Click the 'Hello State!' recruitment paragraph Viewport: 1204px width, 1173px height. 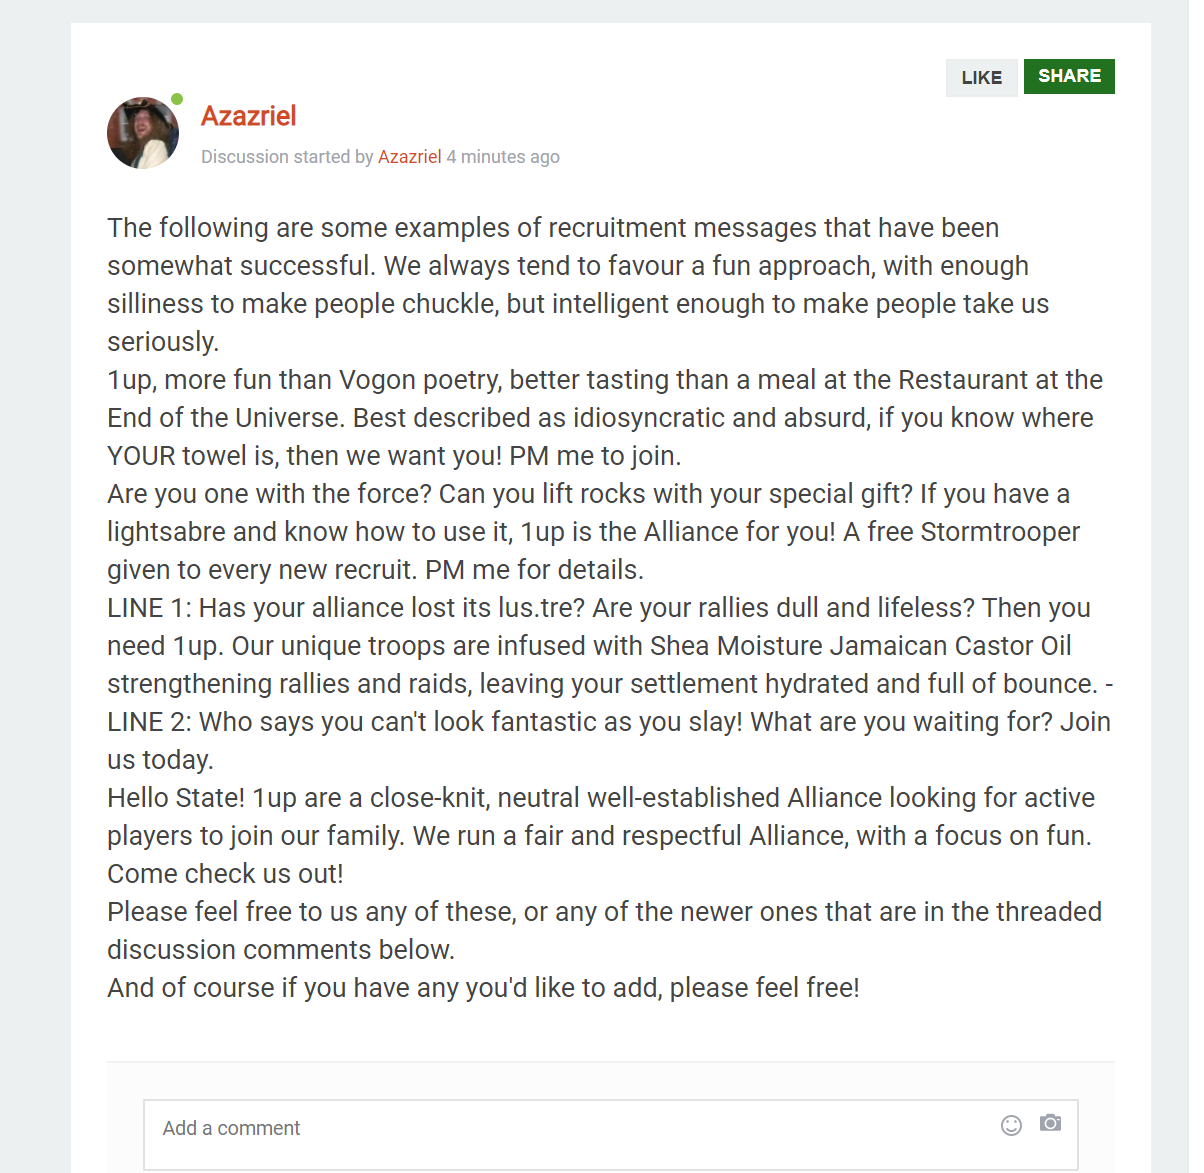click(x=600, y=817)
